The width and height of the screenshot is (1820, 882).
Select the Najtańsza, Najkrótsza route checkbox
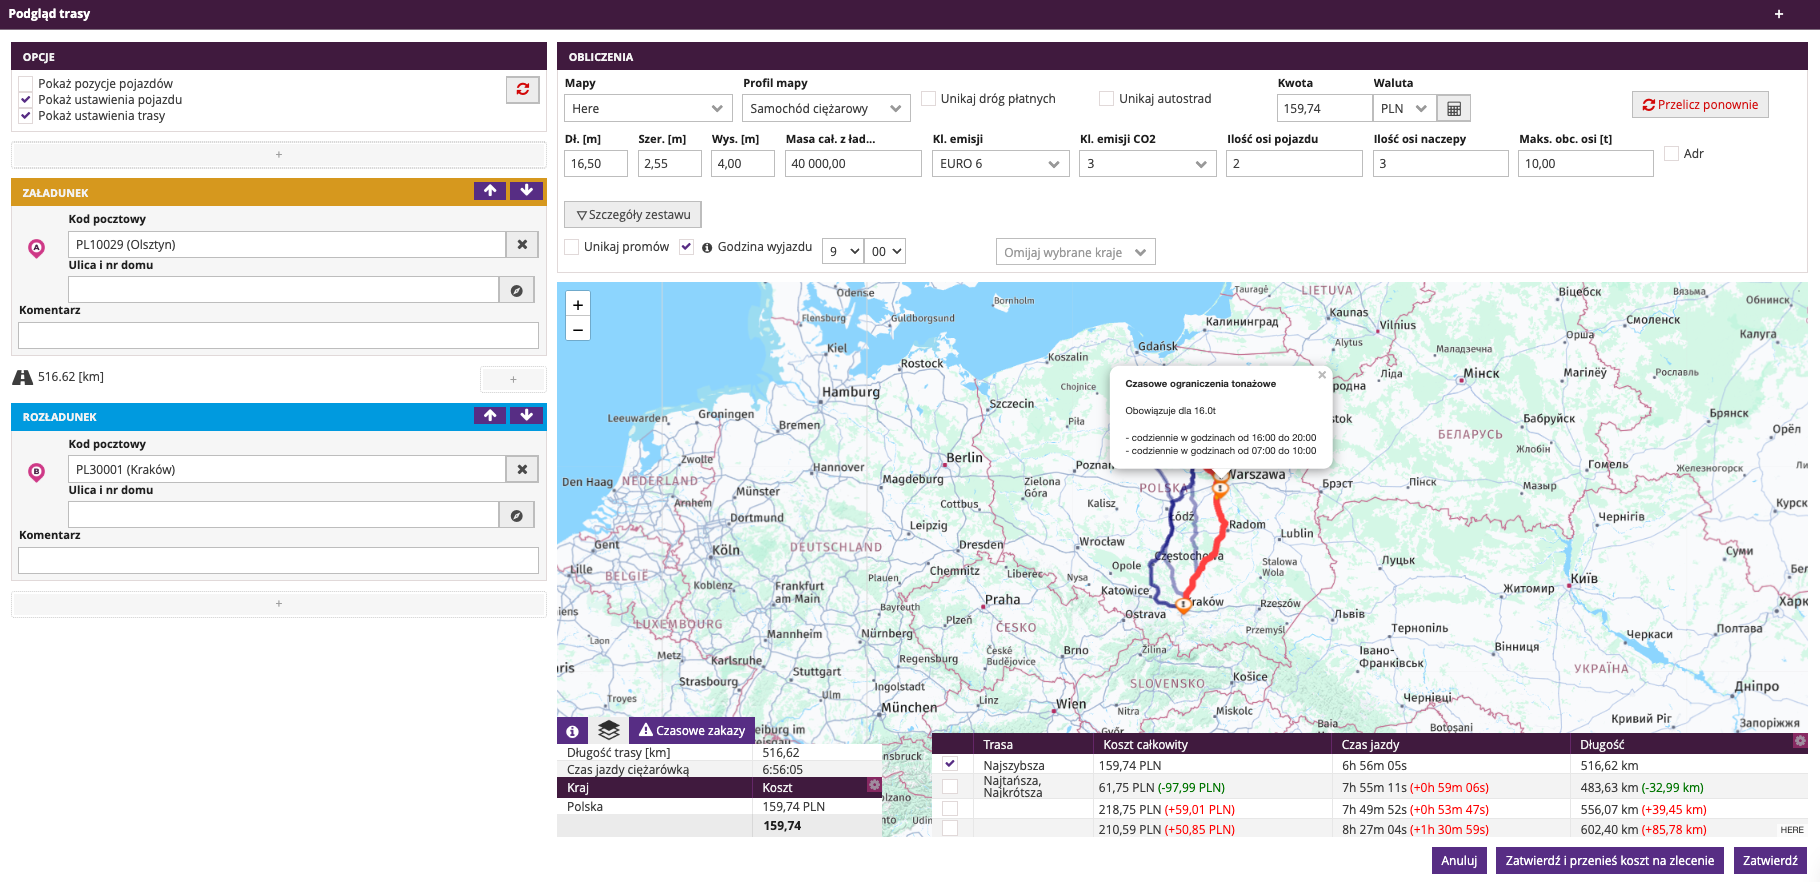[x=950, y=787]
